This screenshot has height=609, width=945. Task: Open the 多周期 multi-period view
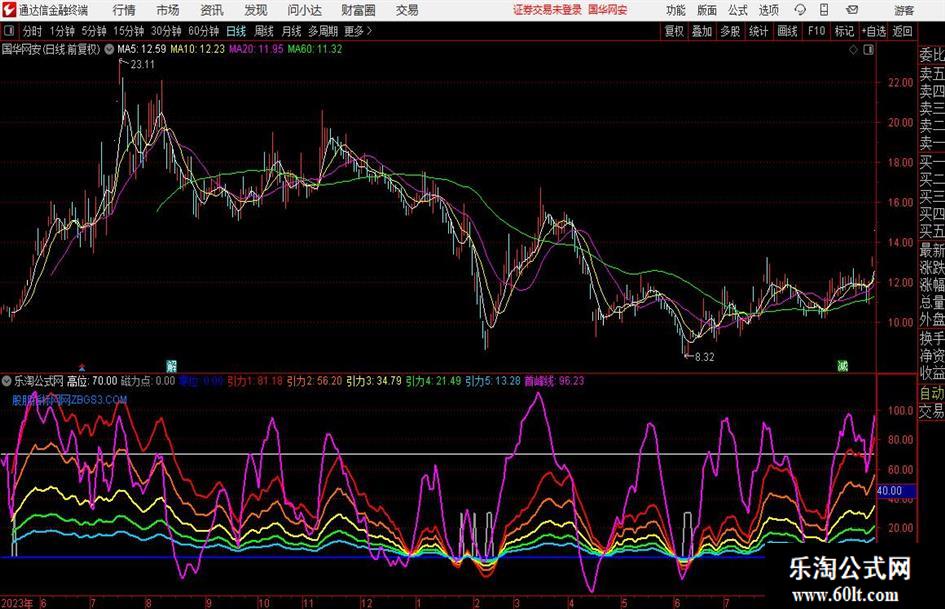pyautogui.click(x=323, y=31)
